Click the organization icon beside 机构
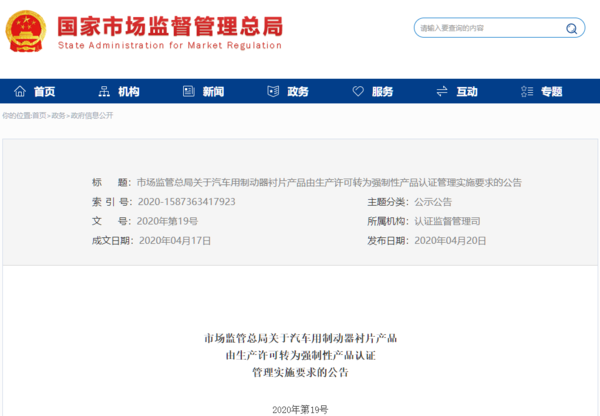The image size is (600, 416). click(x=105, y=91)
